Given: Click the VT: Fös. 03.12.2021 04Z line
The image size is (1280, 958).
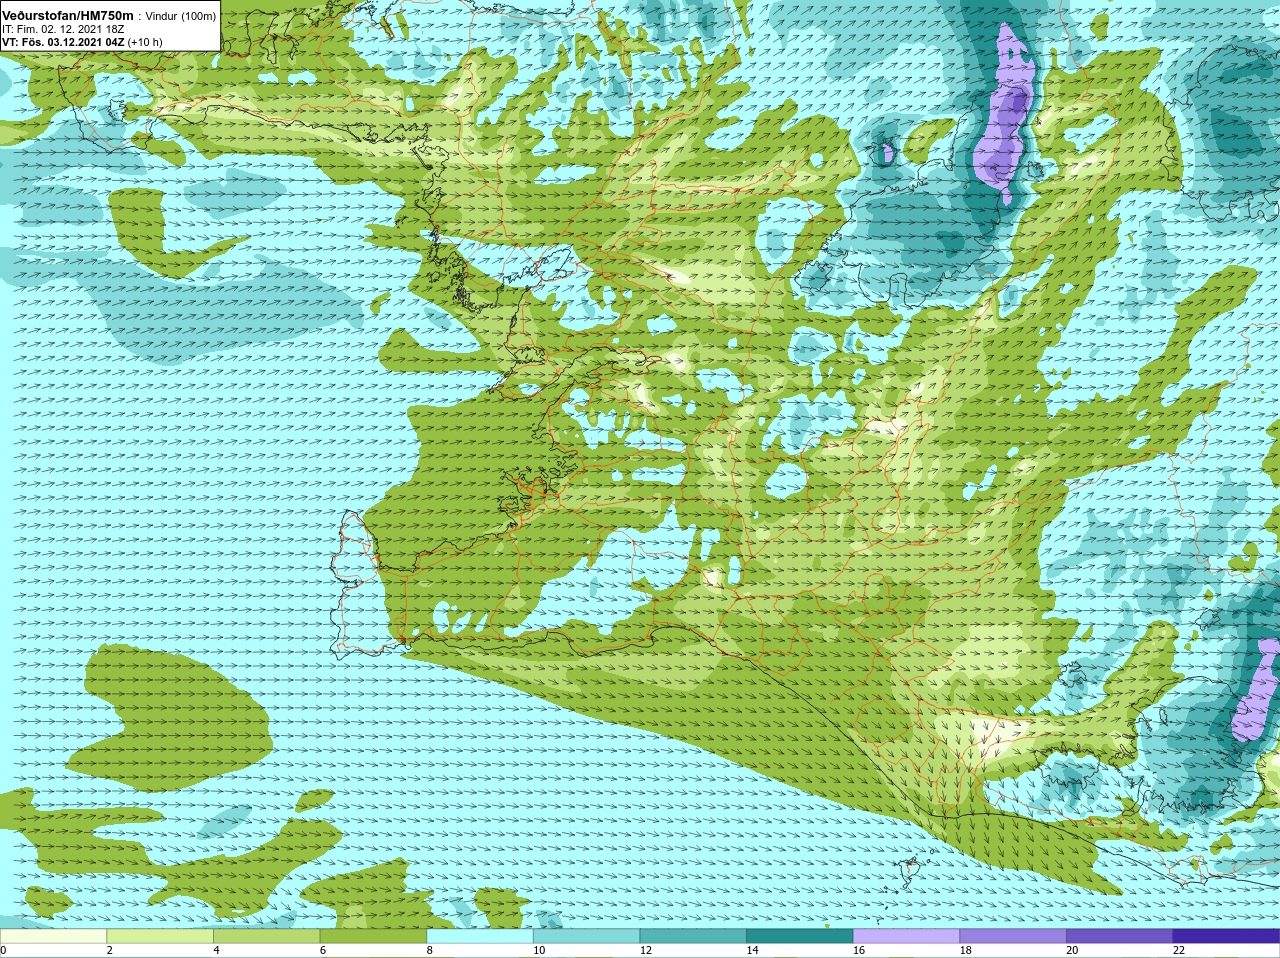Looking at the screenshot, I should coord(63,42).
